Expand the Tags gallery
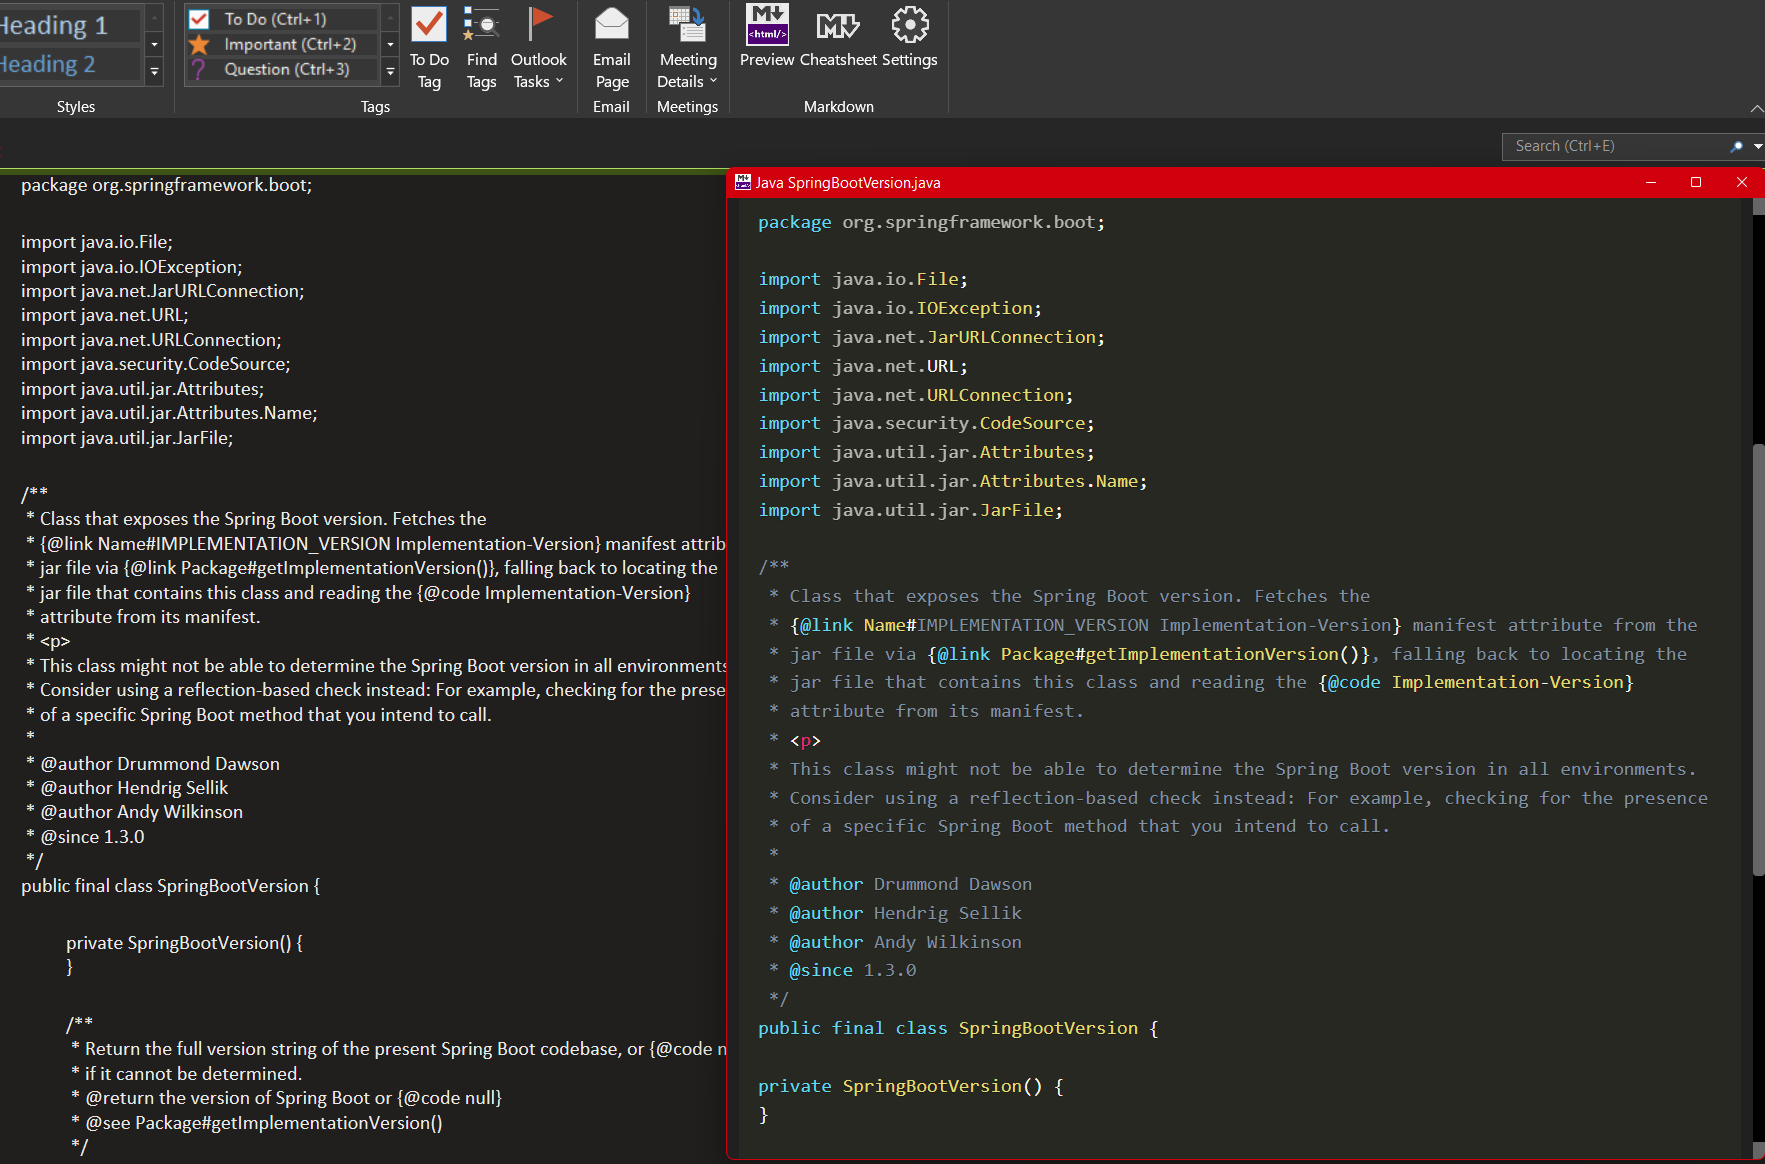The width and height of the screenshot is (1765, 1164). click(x=391, y=70)
